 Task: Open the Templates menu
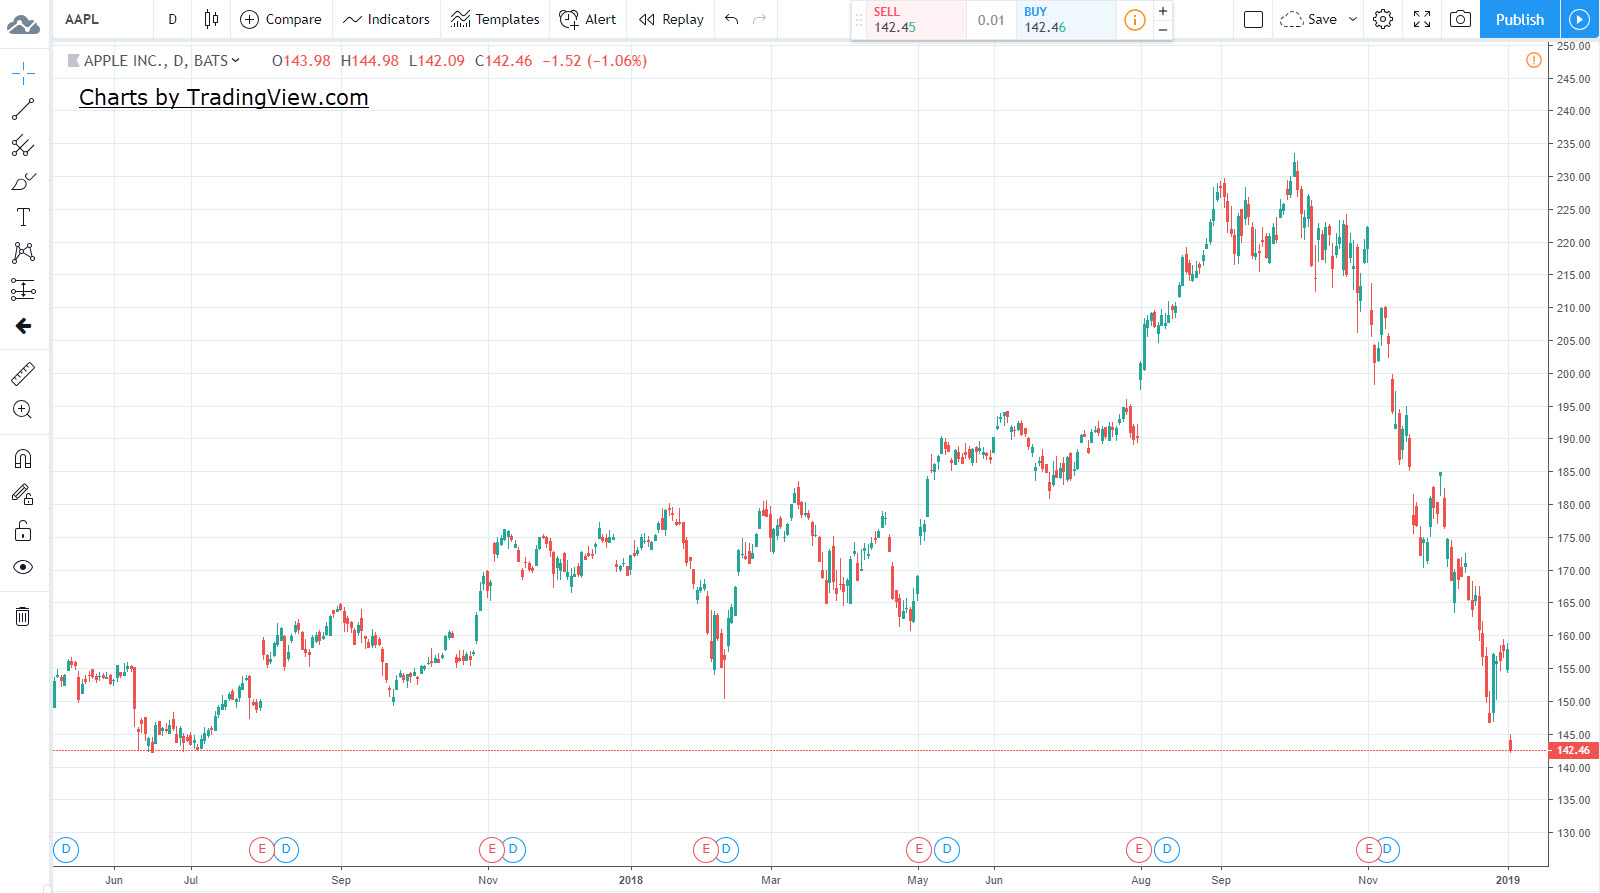click(x=495, y=19)
